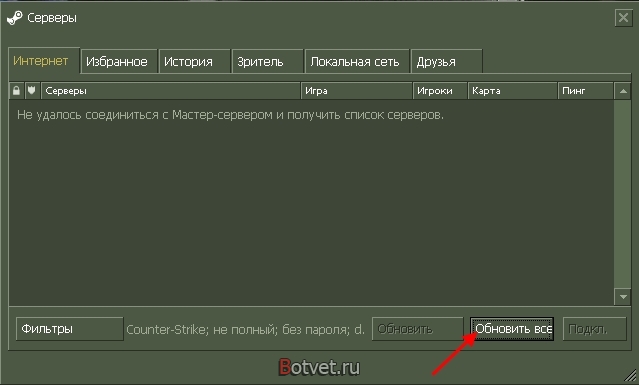Sort by VAC shield icon column
Image resolution: width=639 pixels, height=385 pixels.
32,91
